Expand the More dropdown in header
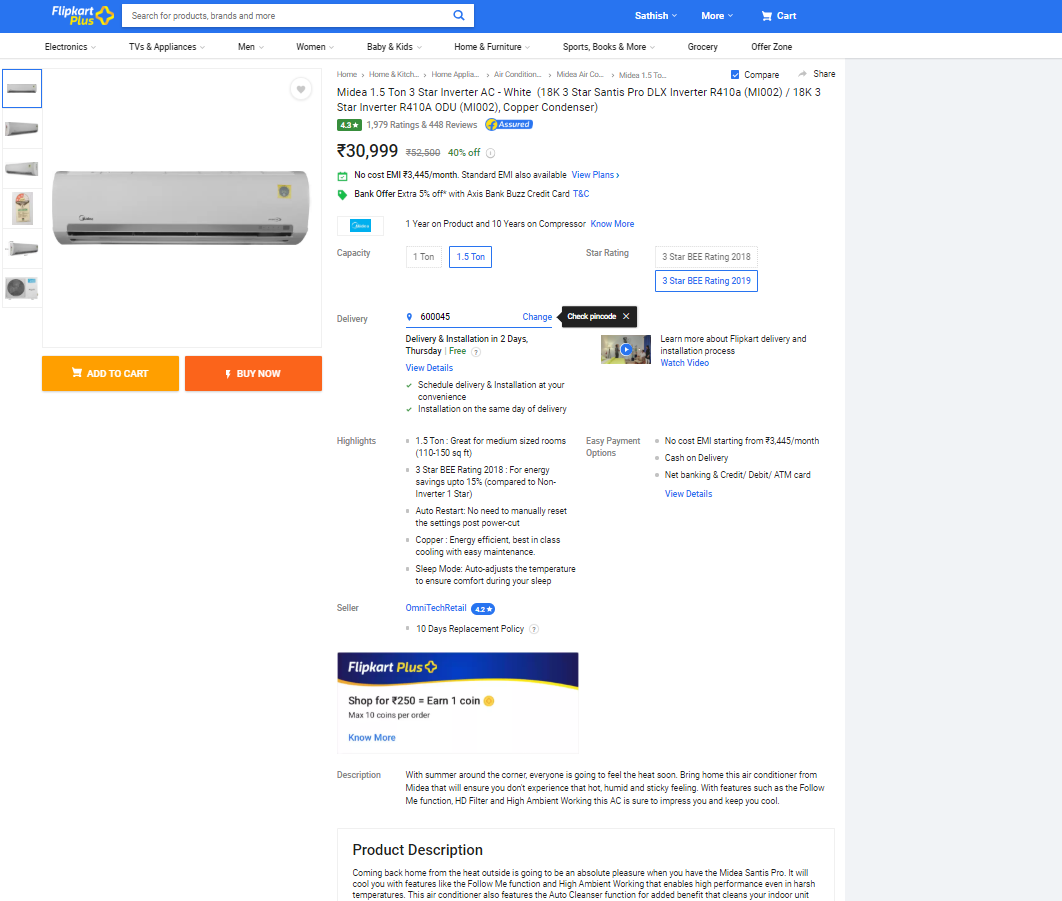Image resolution: width=1062 pixels, height=901 pixels. [x=717, y=16]
